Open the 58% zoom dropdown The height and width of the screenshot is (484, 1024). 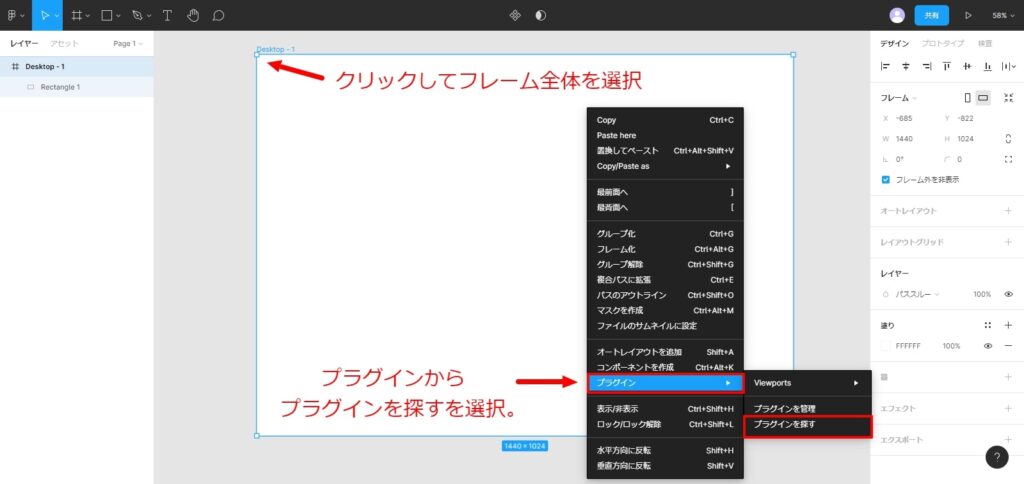point(1003,15)
